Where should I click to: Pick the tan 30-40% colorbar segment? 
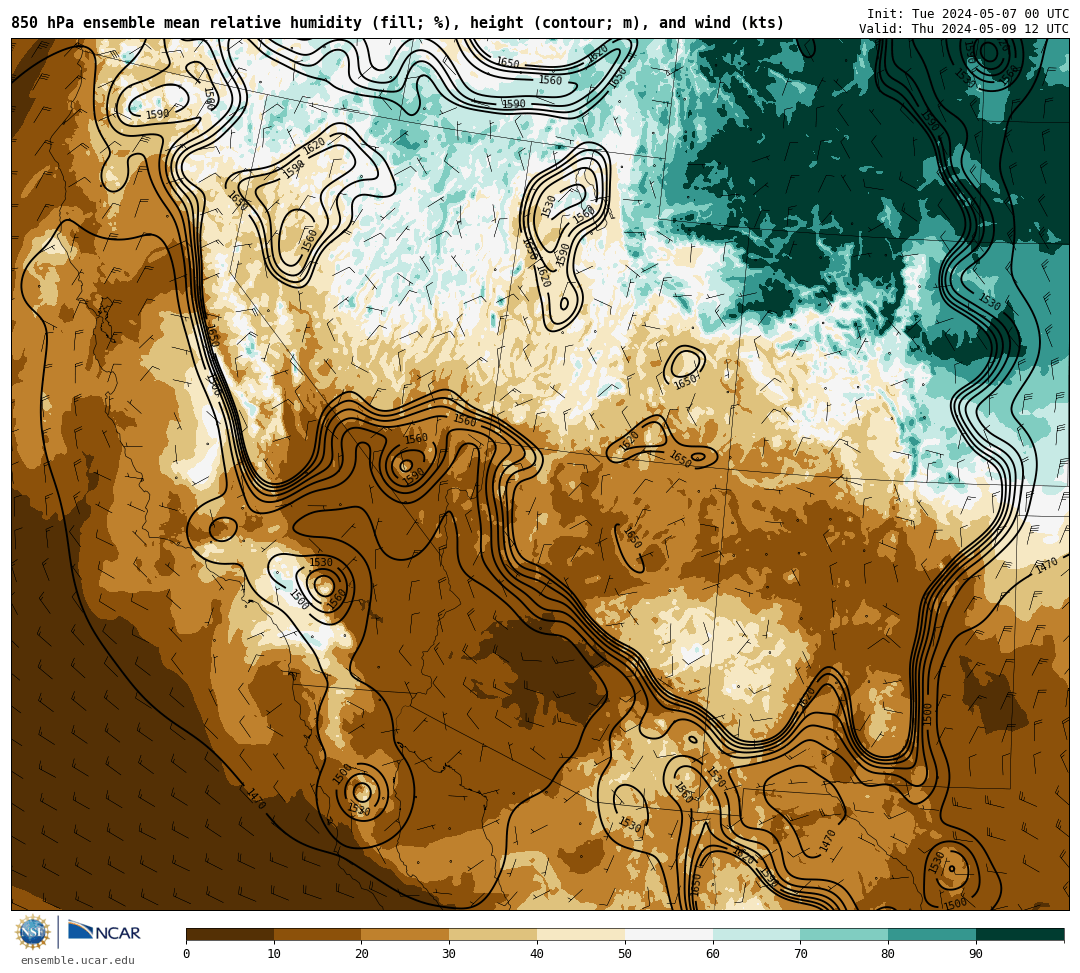click(x=493, y=934)
